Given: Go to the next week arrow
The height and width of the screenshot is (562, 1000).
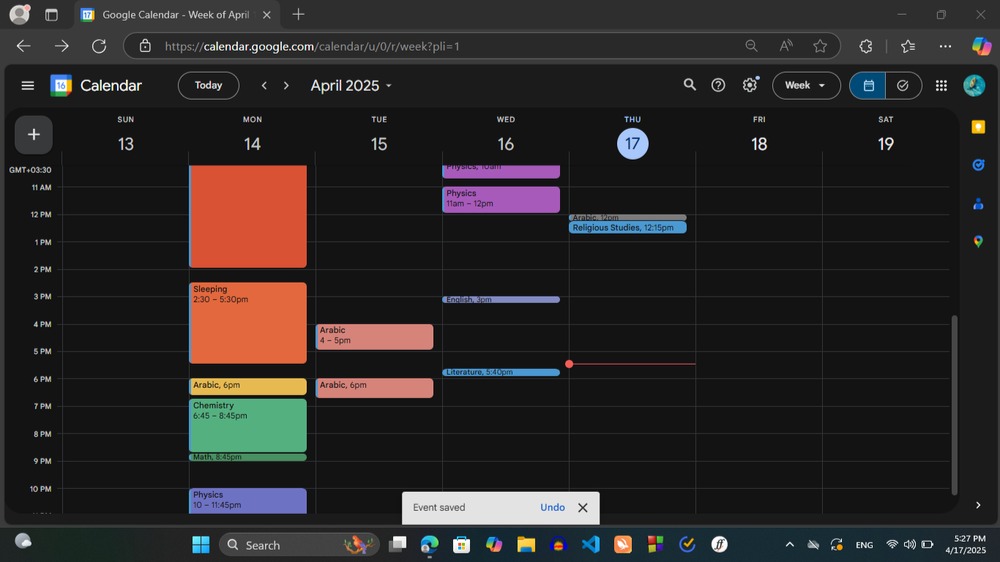Looking at the screenshot, I should coord(286,85).
